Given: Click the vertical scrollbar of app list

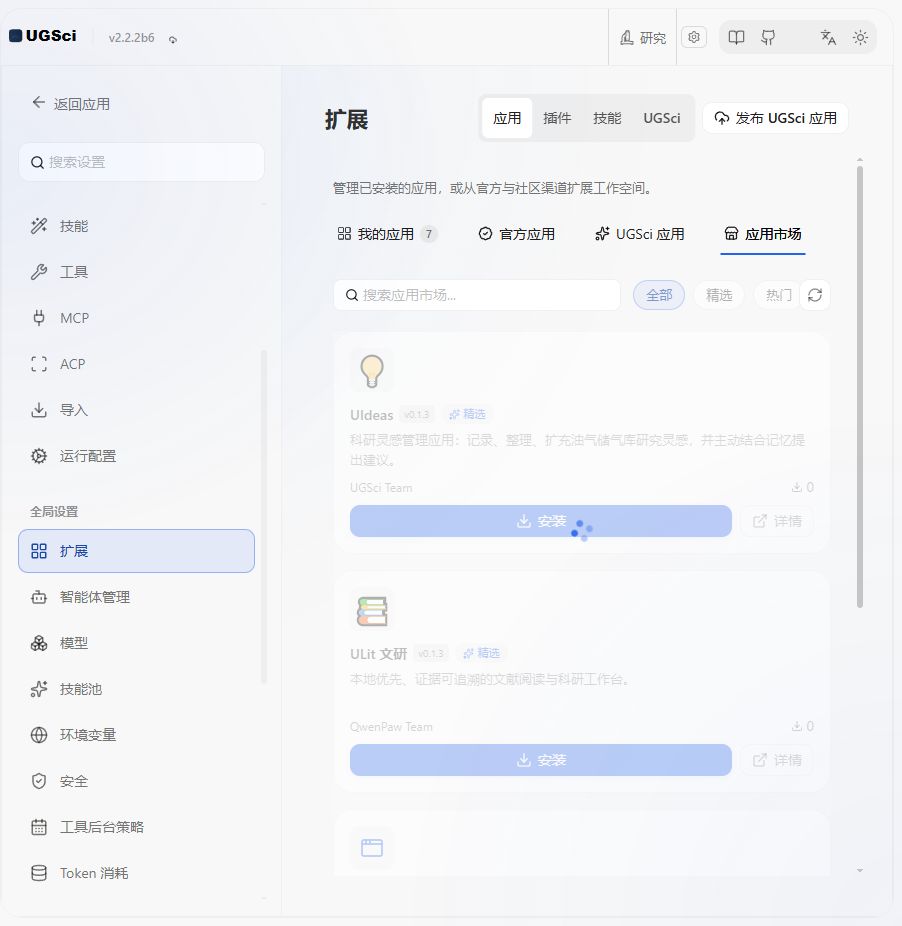Looking at the screenshot, I should point(859,387).
